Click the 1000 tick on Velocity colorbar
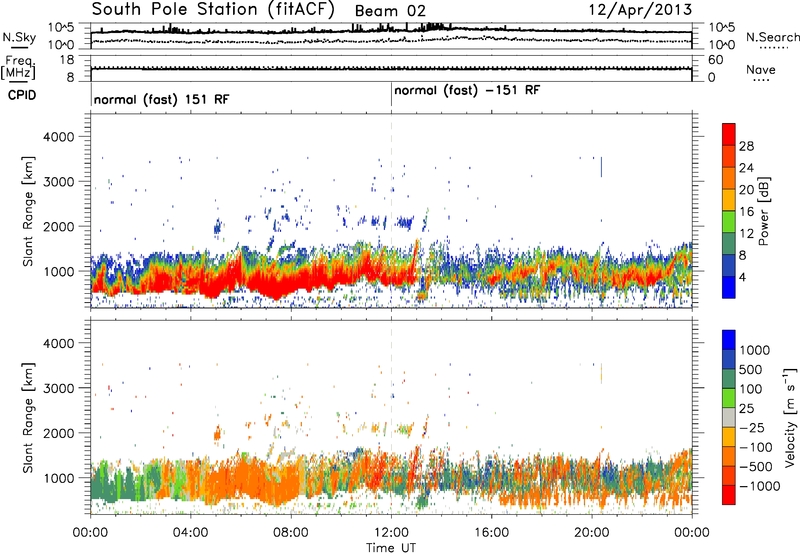 [755, 350]
